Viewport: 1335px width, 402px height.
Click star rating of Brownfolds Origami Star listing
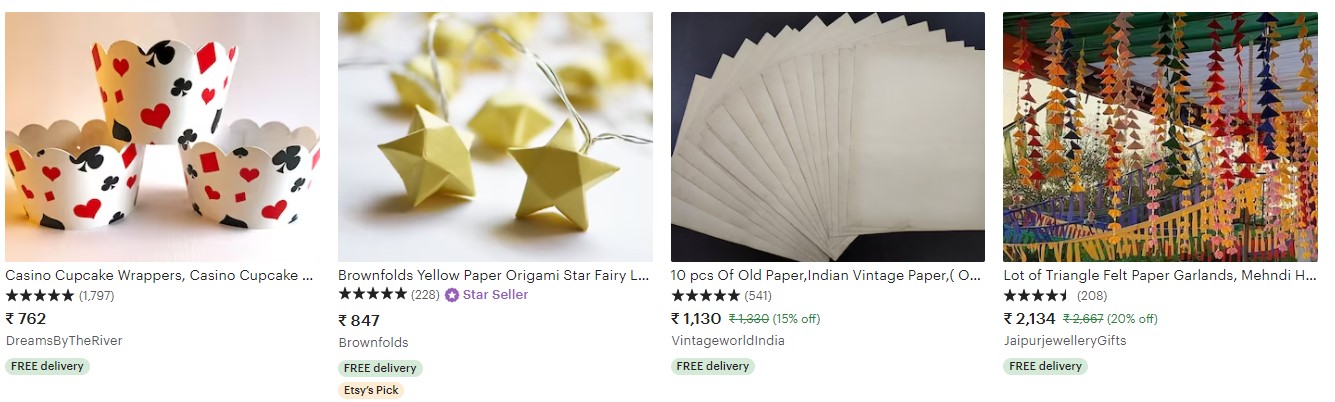[x=373, y=295]
